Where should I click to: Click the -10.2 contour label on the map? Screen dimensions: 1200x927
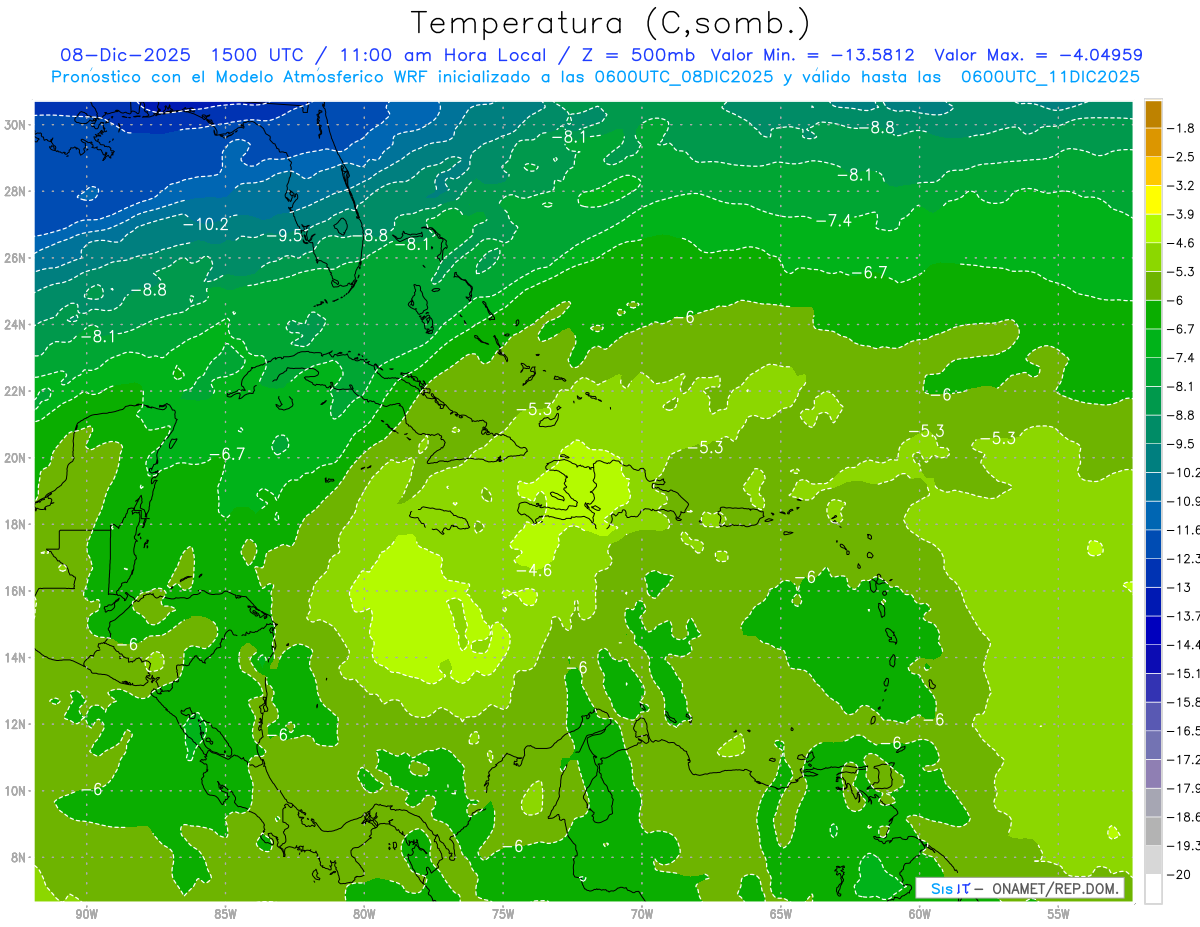206,224
